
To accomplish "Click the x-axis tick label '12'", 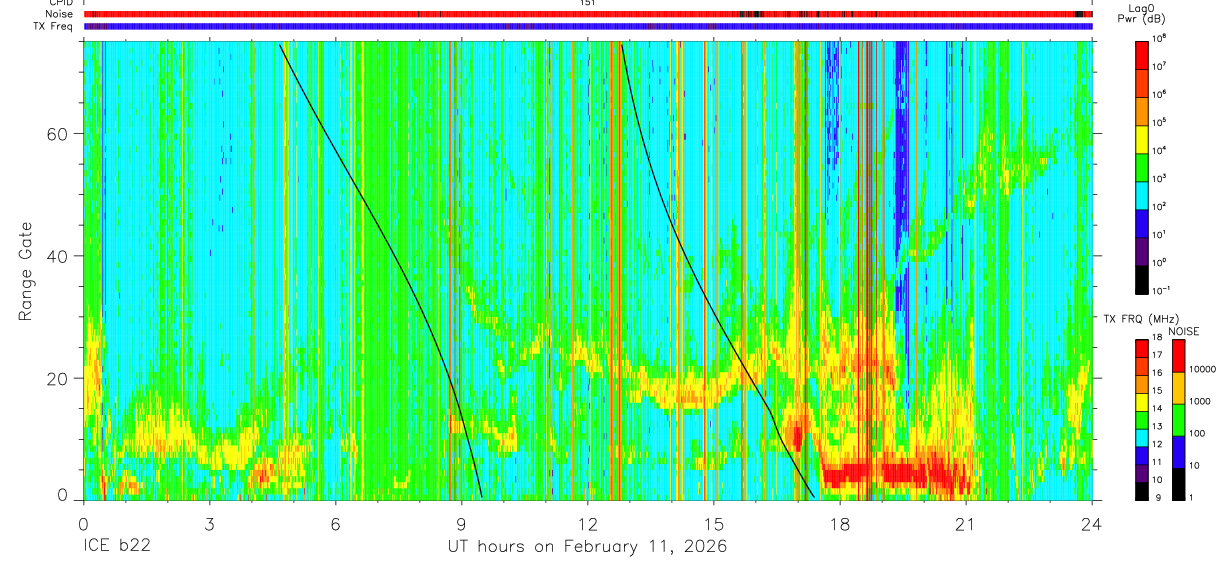I will (587, 523).
